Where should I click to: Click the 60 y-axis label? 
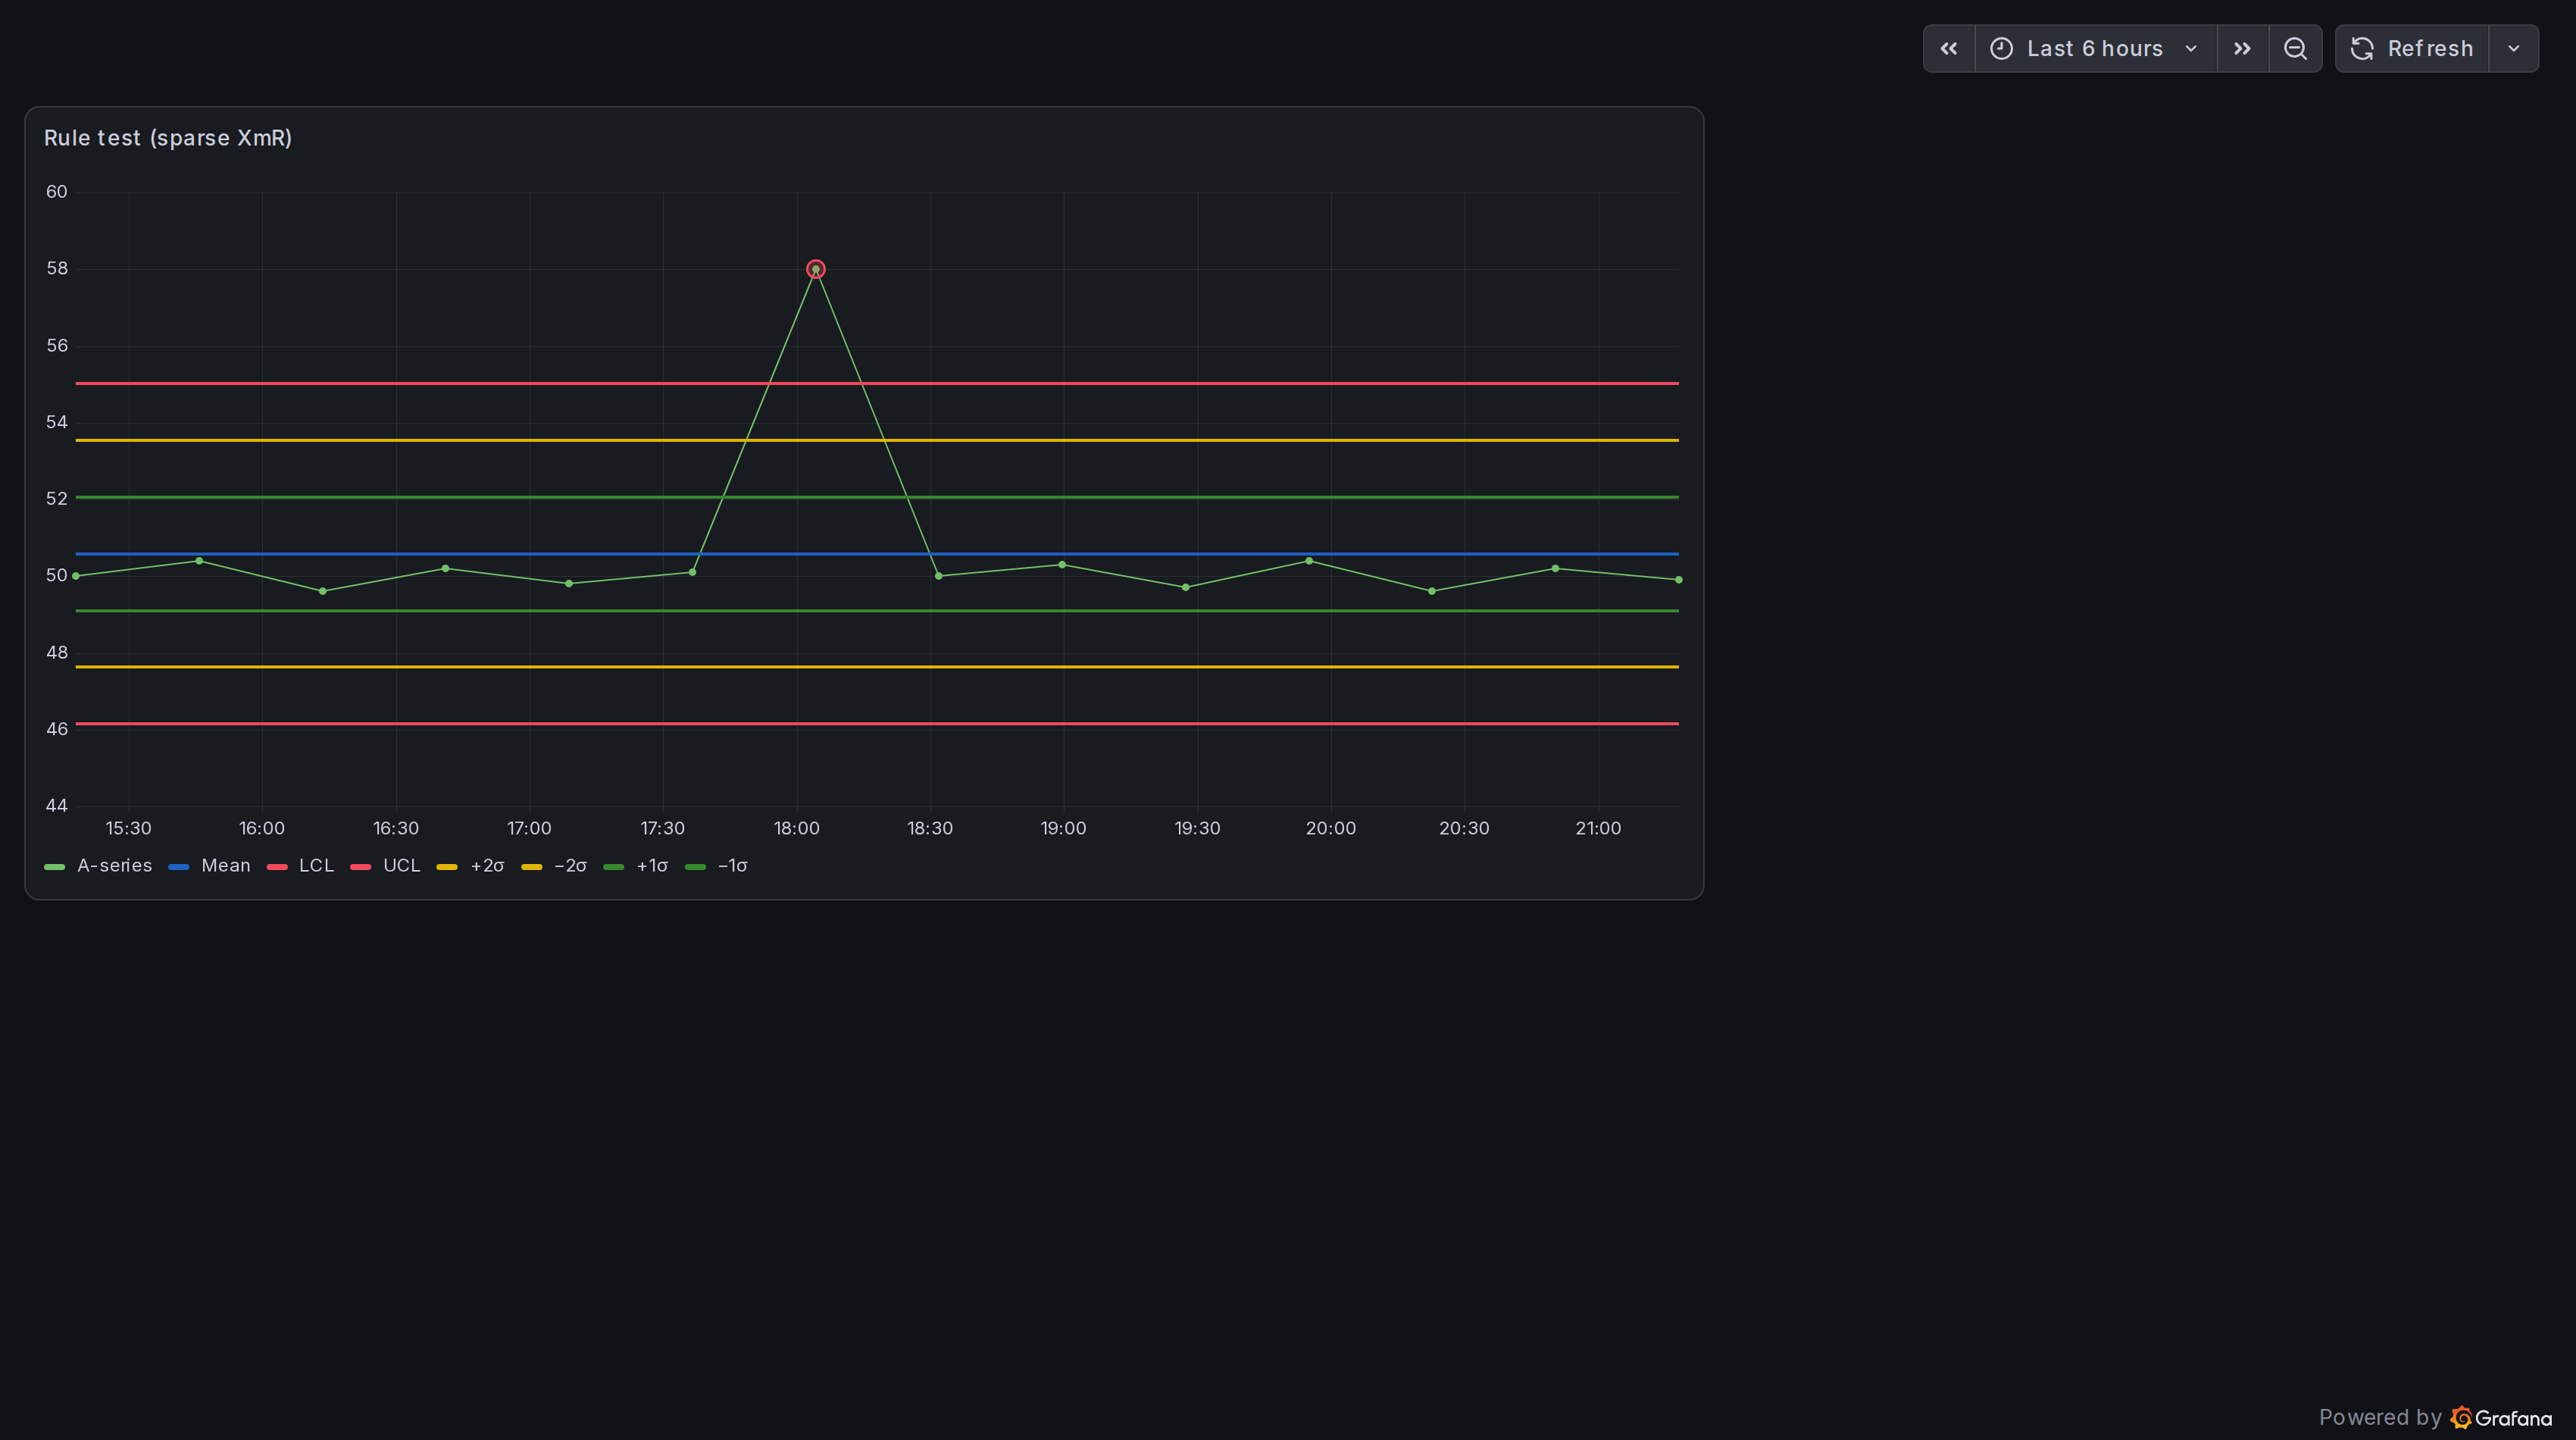pyautogui.click(x=57, y=192)
